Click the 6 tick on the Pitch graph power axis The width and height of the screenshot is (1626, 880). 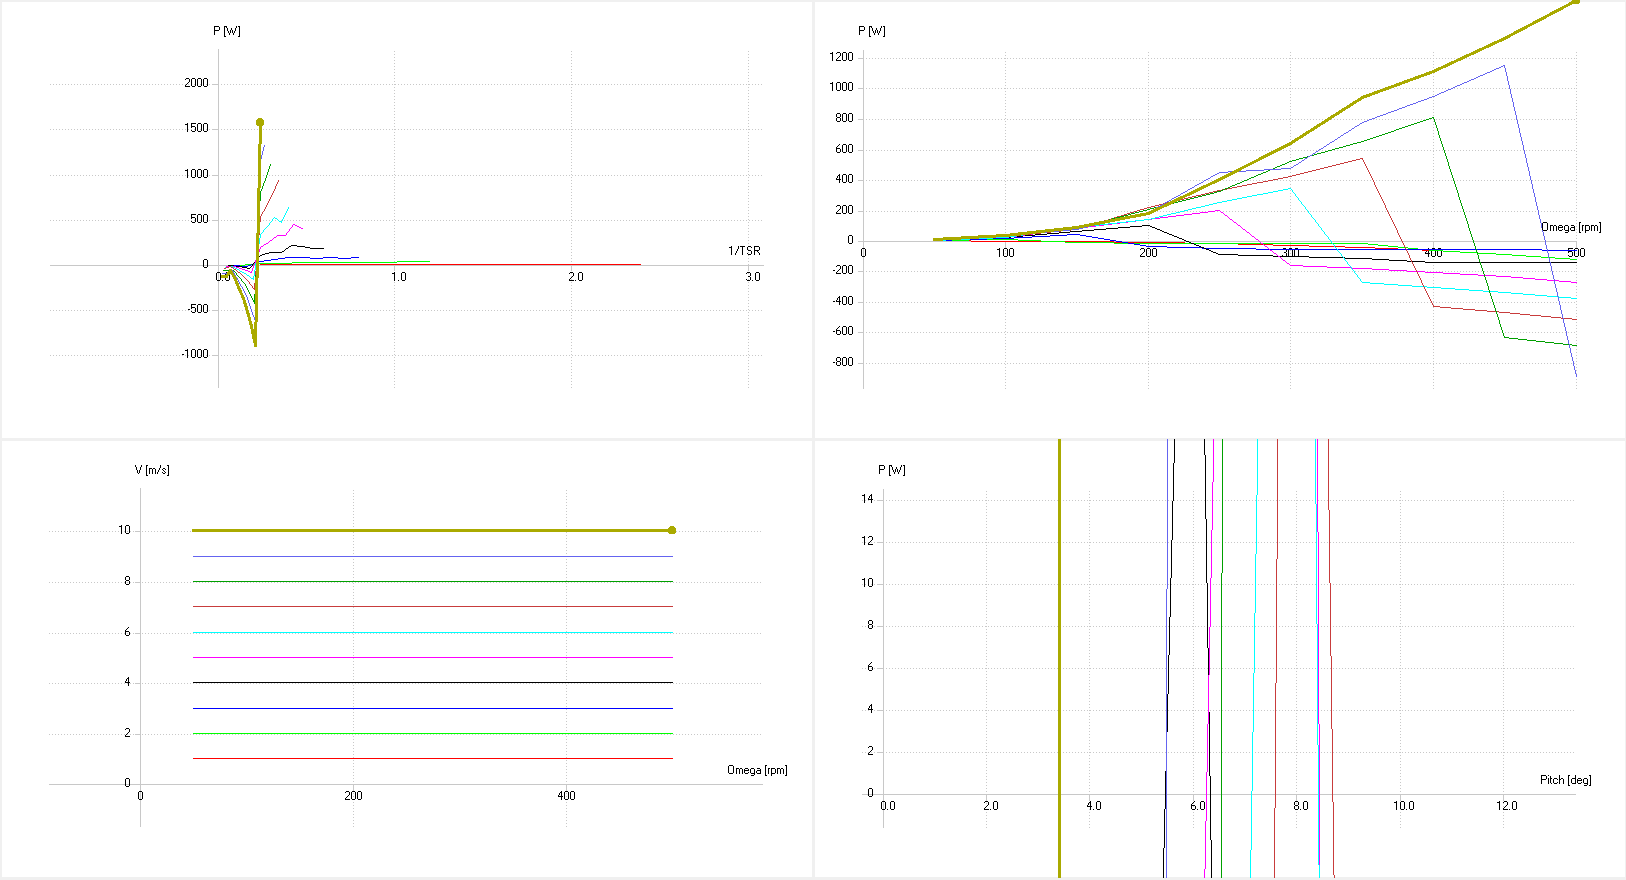pos(870,667)
